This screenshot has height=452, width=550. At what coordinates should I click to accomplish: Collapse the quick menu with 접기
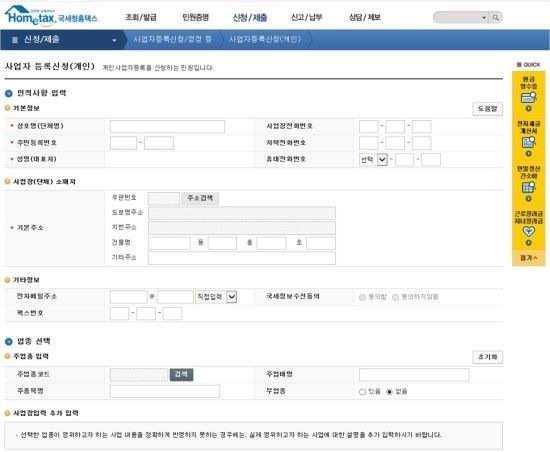click(x=529, y=258)
